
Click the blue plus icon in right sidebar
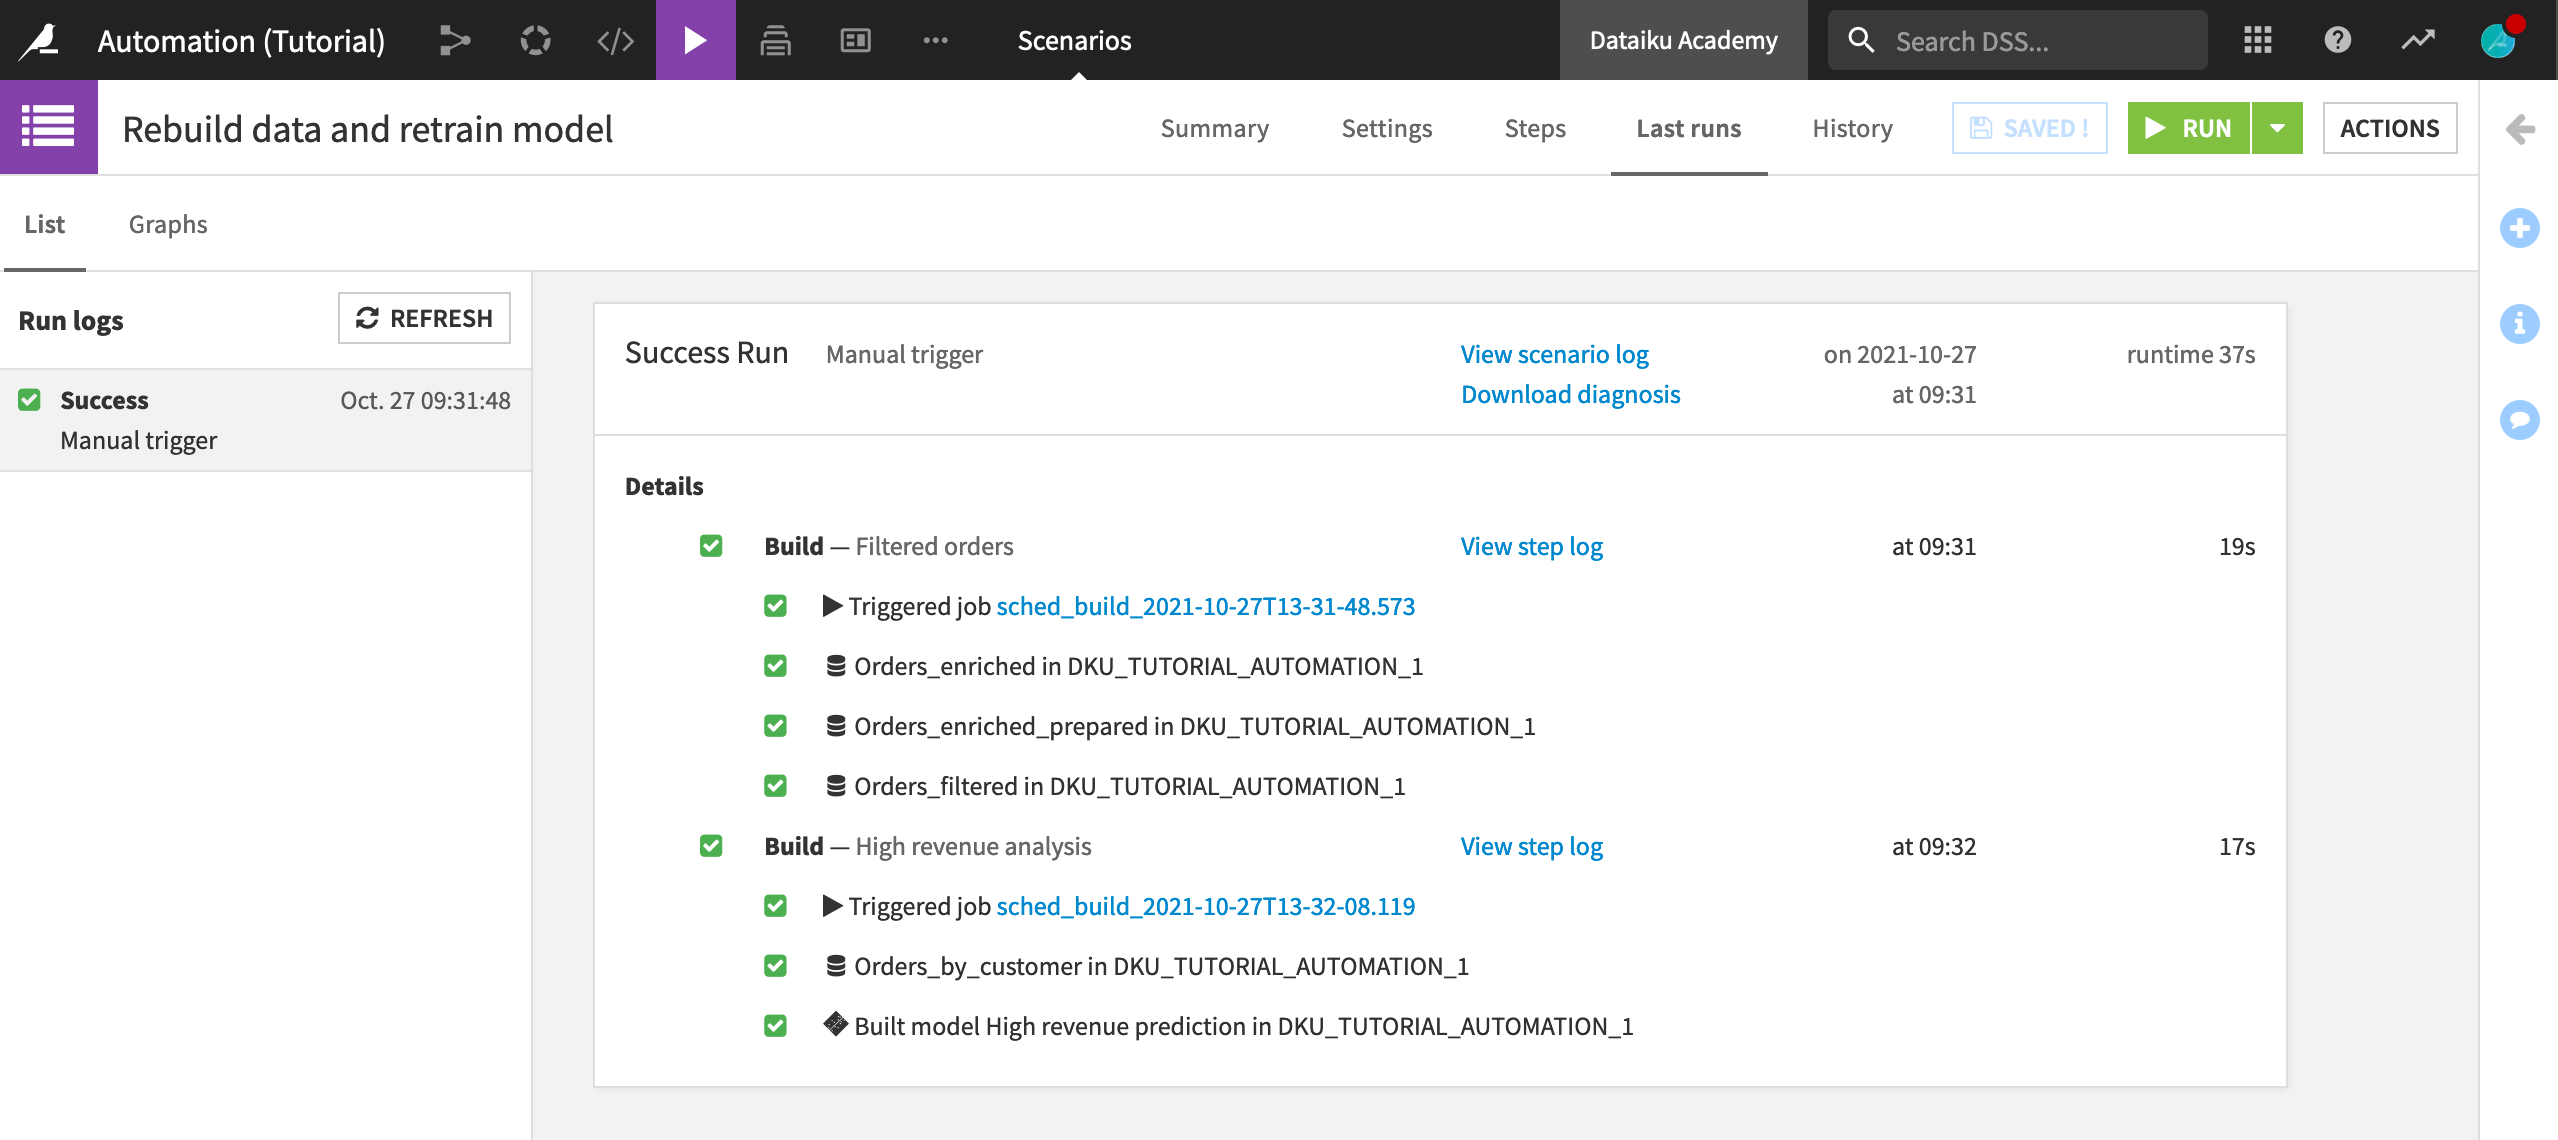coord(2519,228)
